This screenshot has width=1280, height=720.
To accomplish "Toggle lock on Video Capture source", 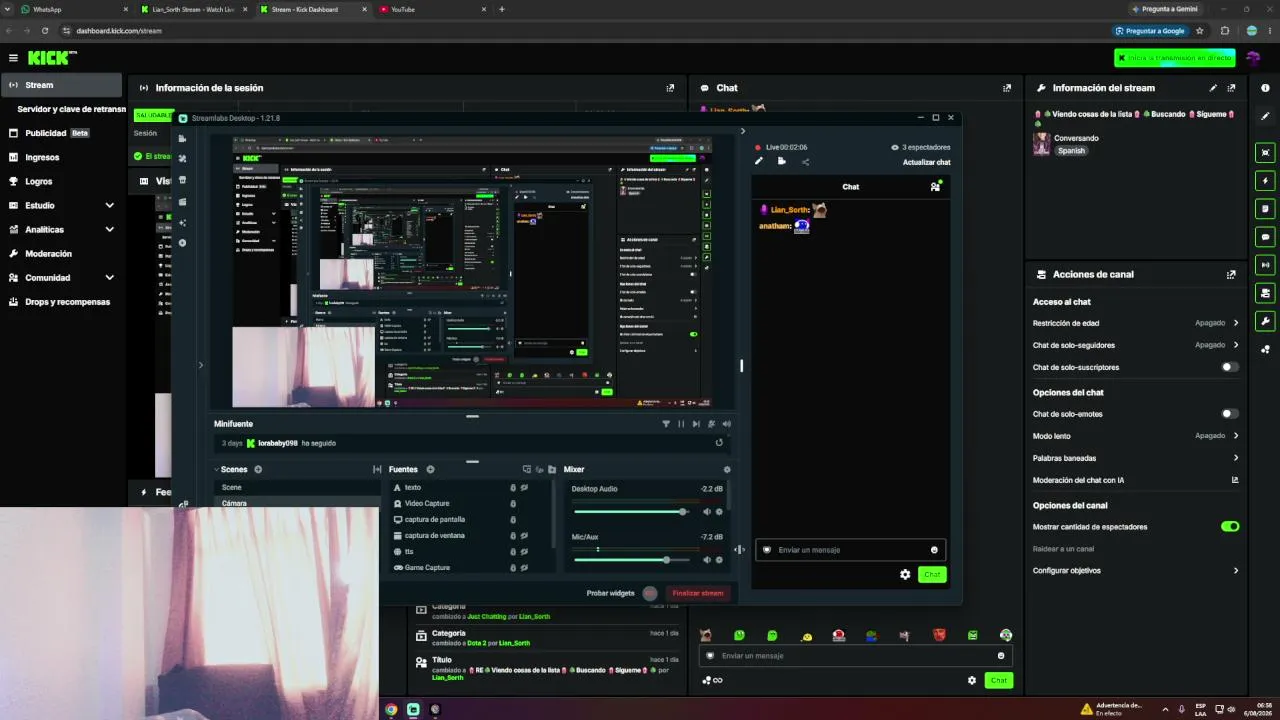I will point(513,503).
